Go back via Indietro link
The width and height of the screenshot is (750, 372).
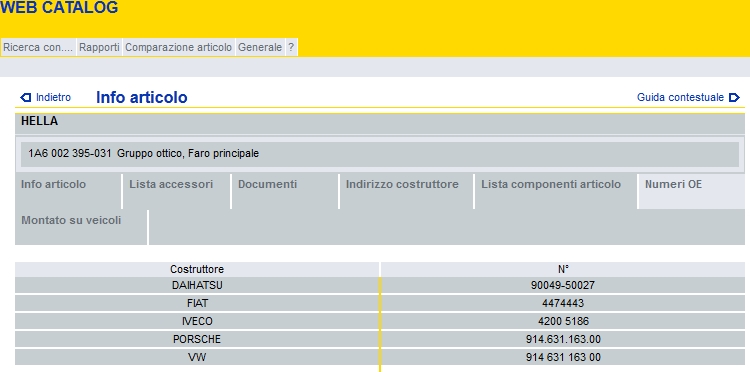(54, 98)
